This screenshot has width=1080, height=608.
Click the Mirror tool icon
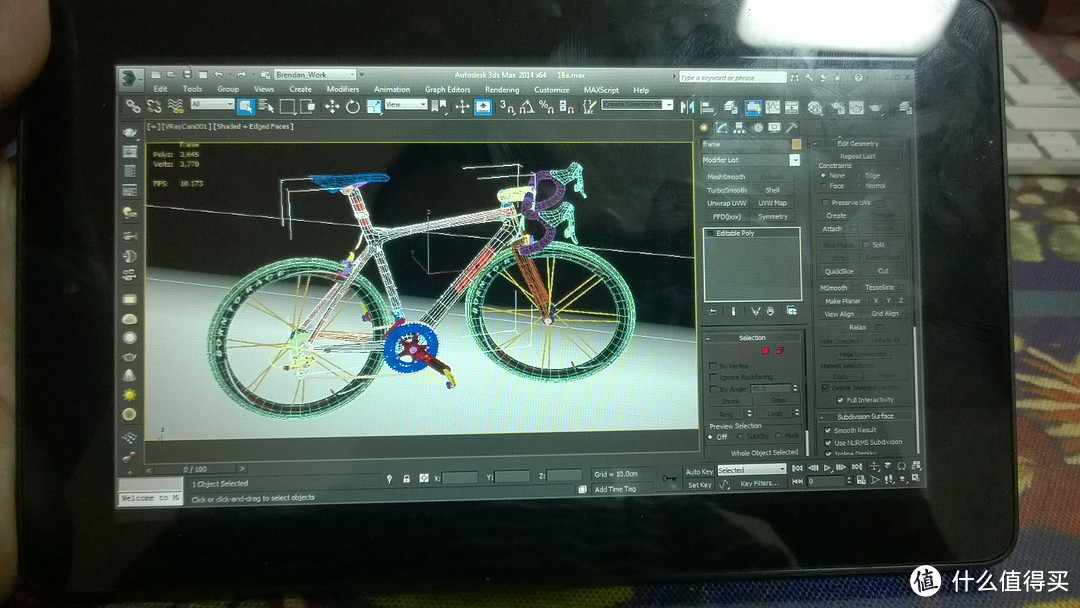point(687,107)
